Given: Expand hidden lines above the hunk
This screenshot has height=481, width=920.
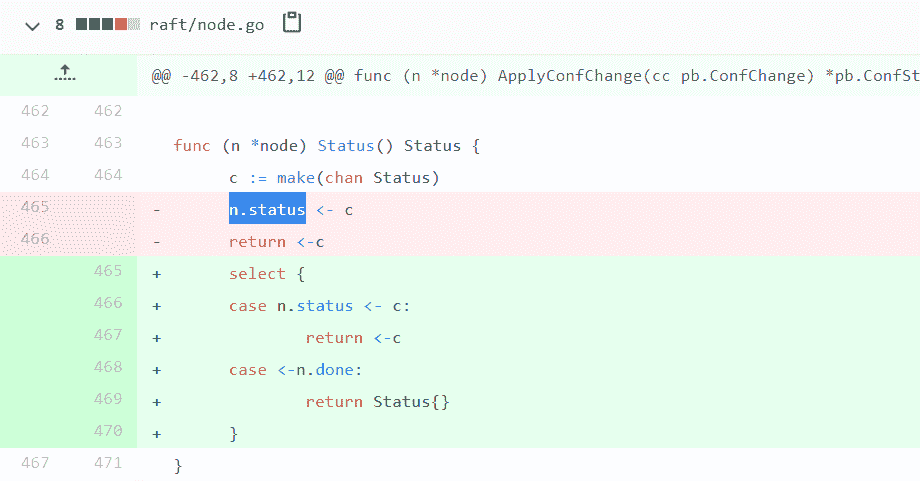Looking at the screenshot, I should 67,74.
